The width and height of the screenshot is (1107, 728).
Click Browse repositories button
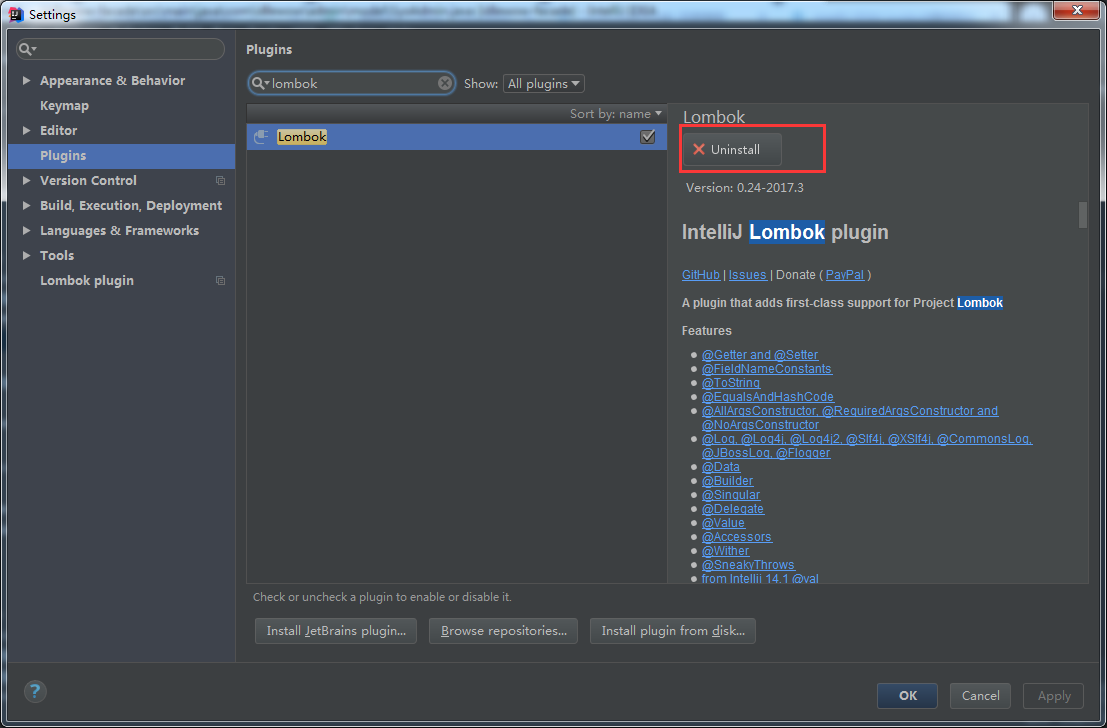(503, 631)
